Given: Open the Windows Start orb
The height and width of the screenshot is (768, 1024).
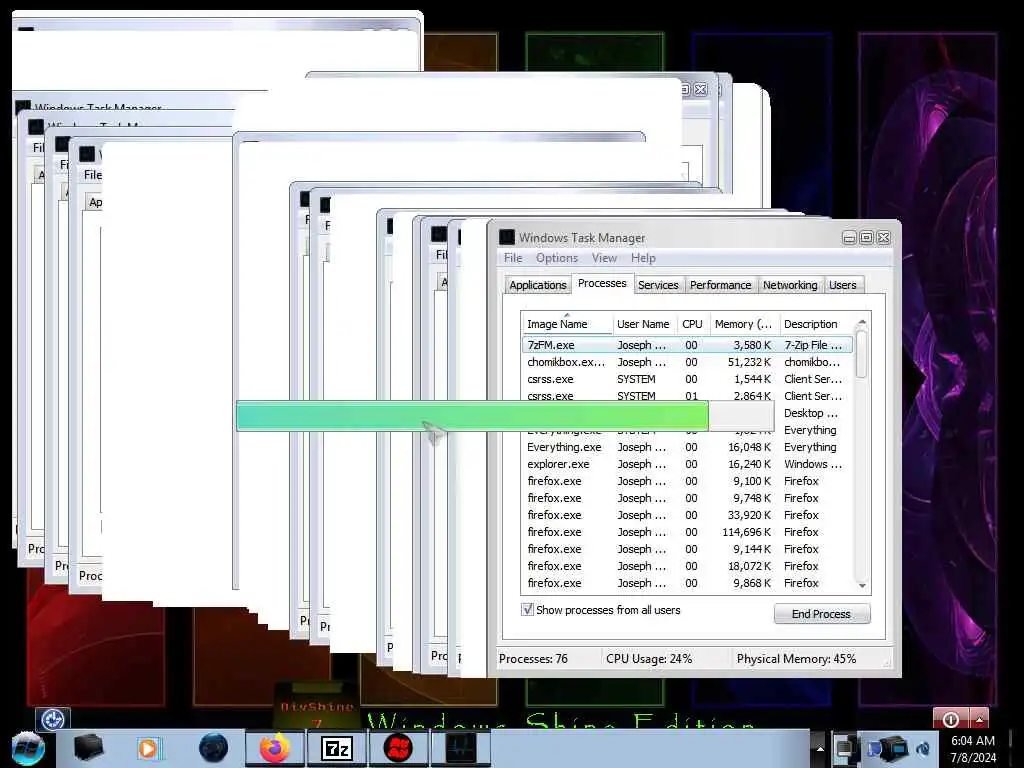Looking at the screenshot, I should 27,748.
